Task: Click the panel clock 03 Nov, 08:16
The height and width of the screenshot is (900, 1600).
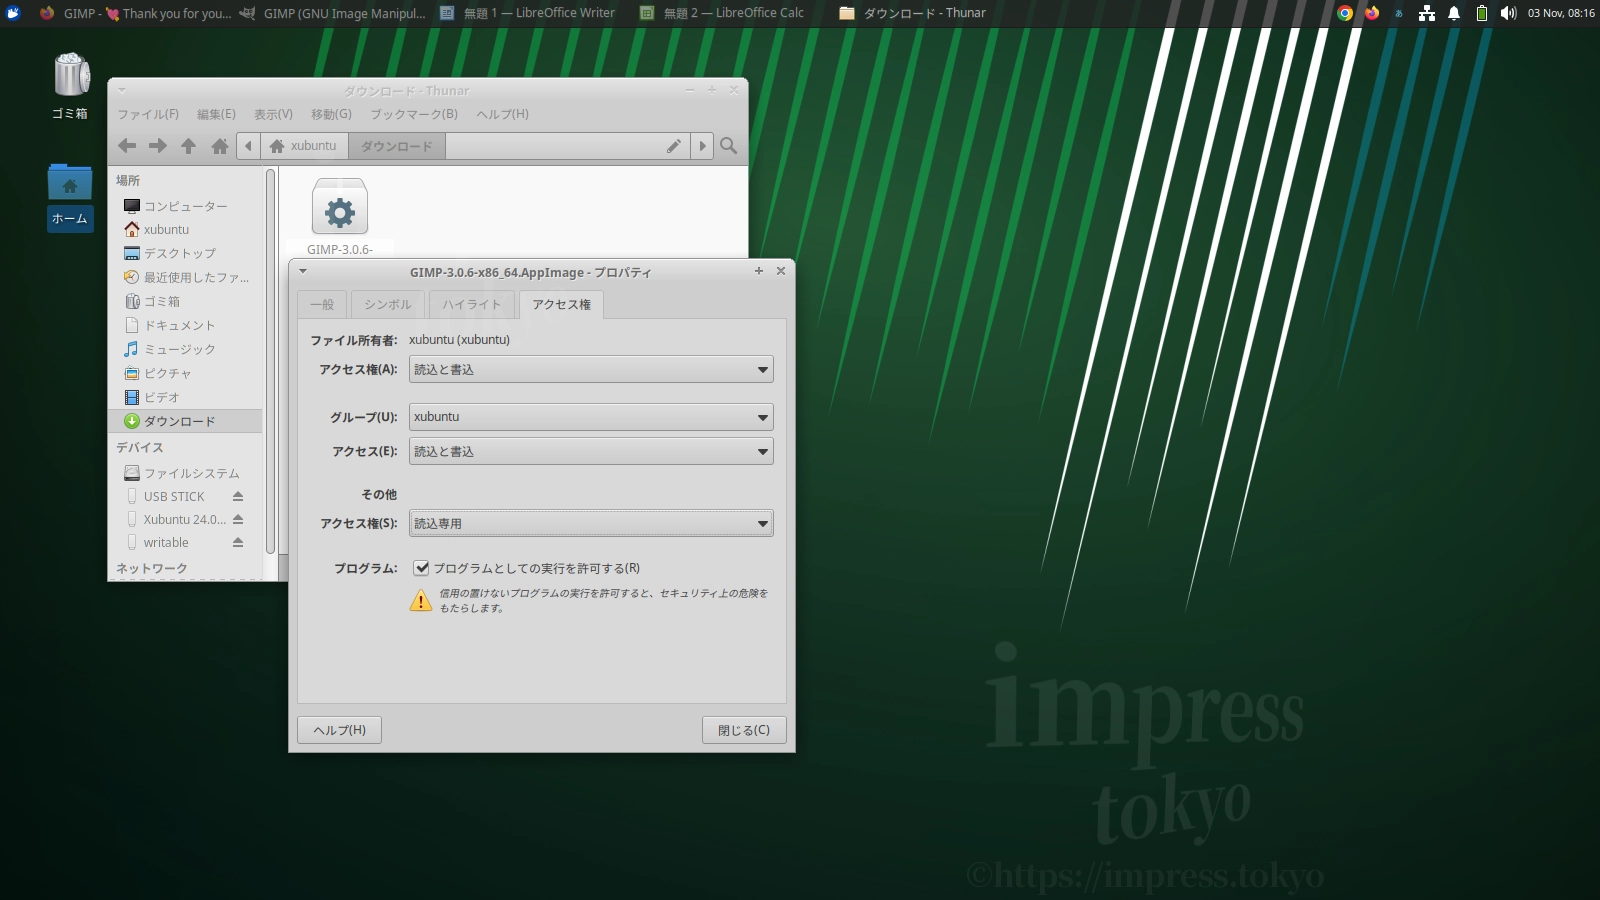Action: coord(1561,13)
